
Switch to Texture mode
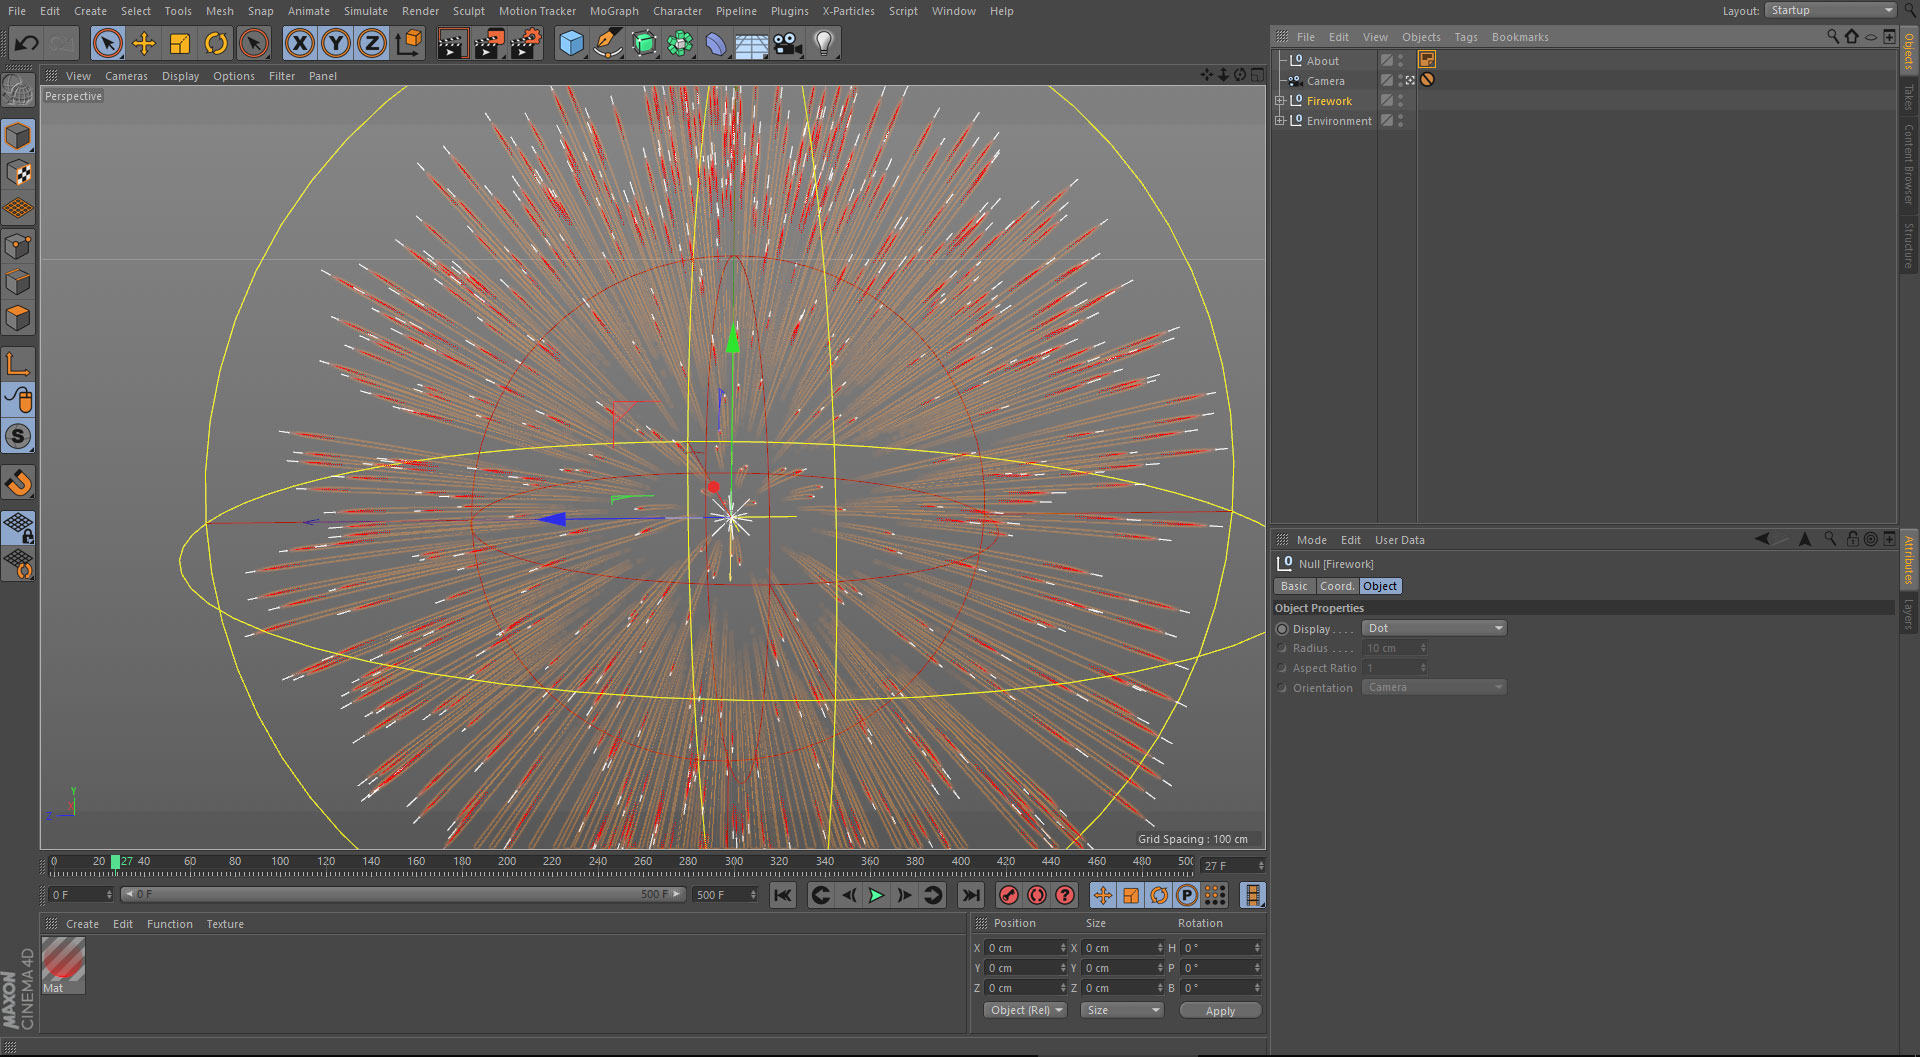pos(18,173)
